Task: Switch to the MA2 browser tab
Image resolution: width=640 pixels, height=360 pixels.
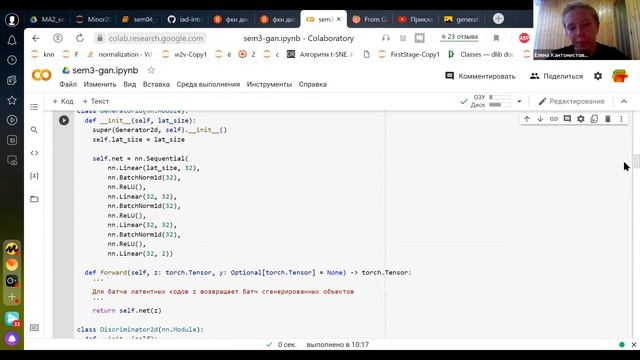Action: pos(48,19)
